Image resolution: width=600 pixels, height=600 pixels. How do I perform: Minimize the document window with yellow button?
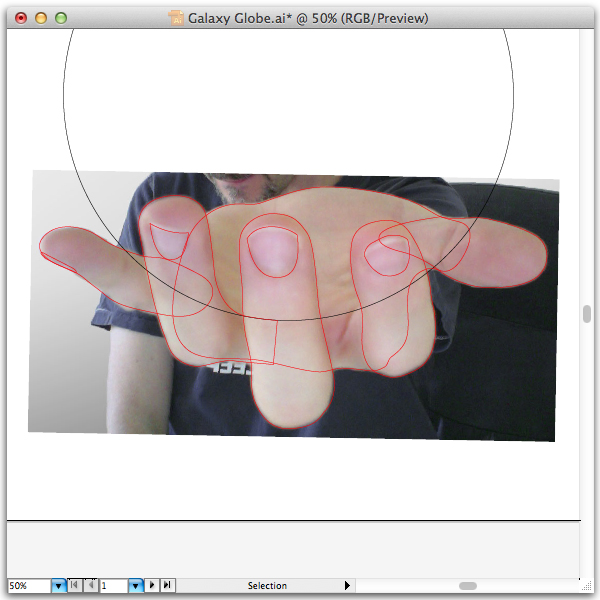[41, 18]
